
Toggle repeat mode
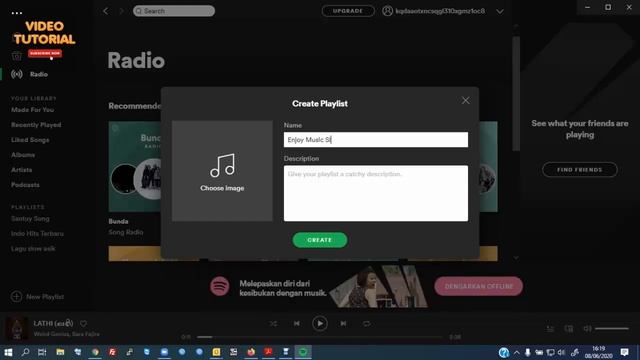click(x=367, y=324)
